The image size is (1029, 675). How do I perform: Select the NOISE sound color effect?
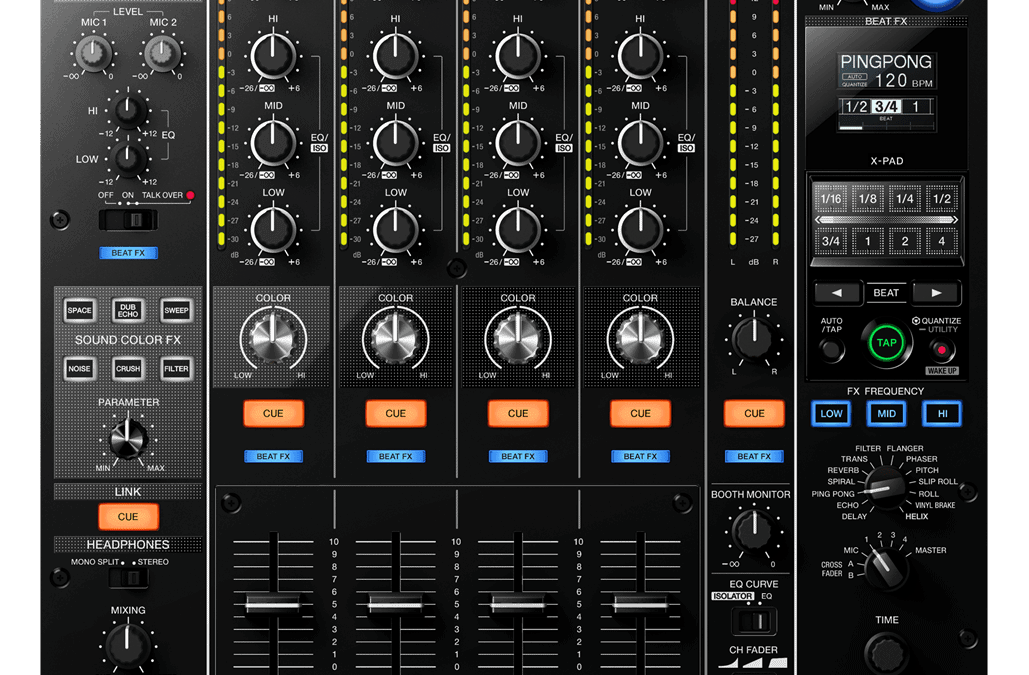point(79,369)
